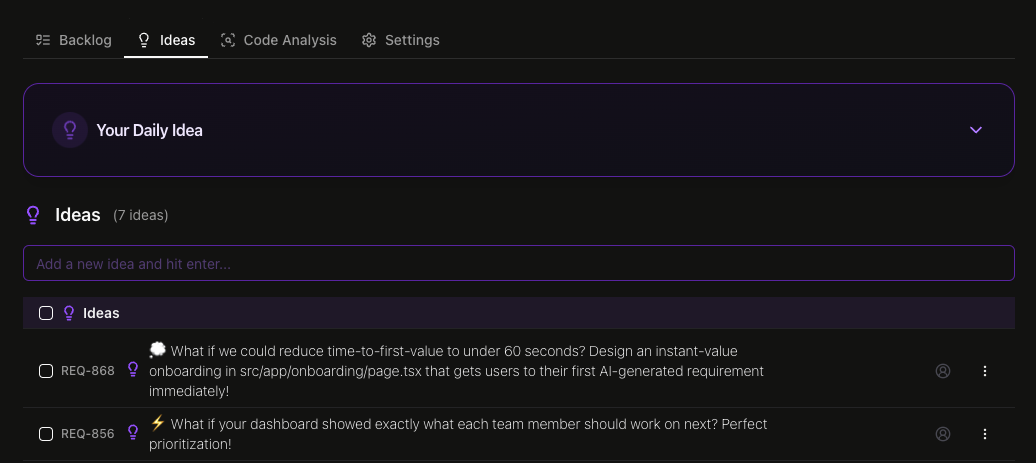
Task: Open the assignee avatar for REQ-868
Action: pos(943,371)
